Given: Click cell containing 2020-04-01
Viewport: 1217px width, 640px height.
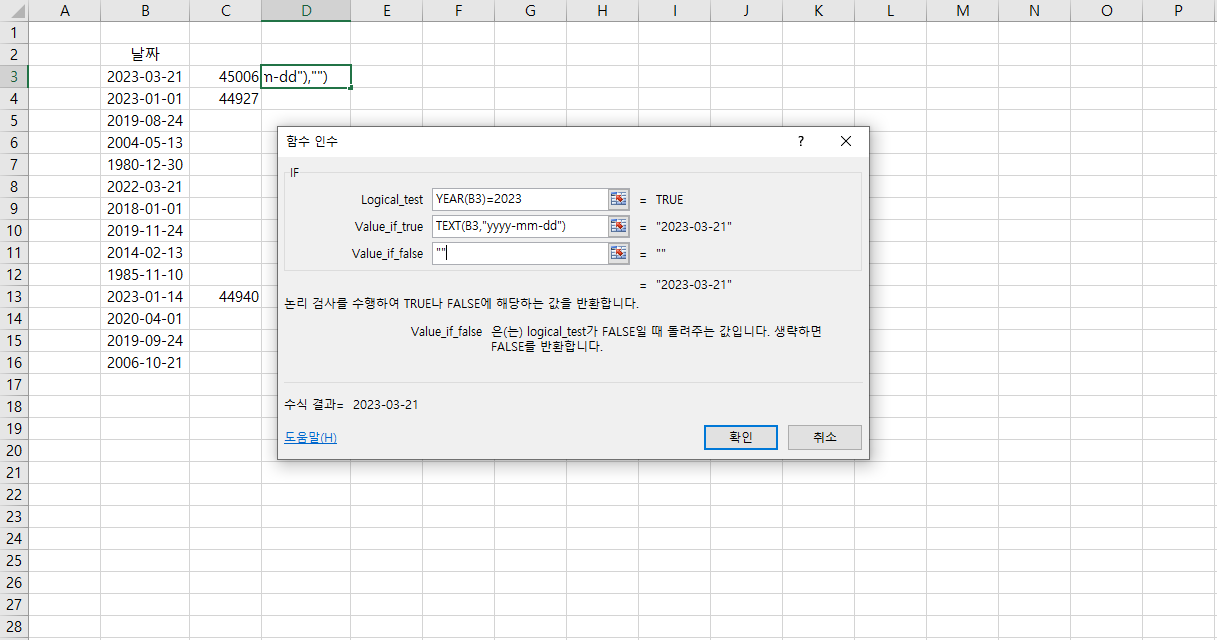Looking at the screenshot, I should click(145, 319).
